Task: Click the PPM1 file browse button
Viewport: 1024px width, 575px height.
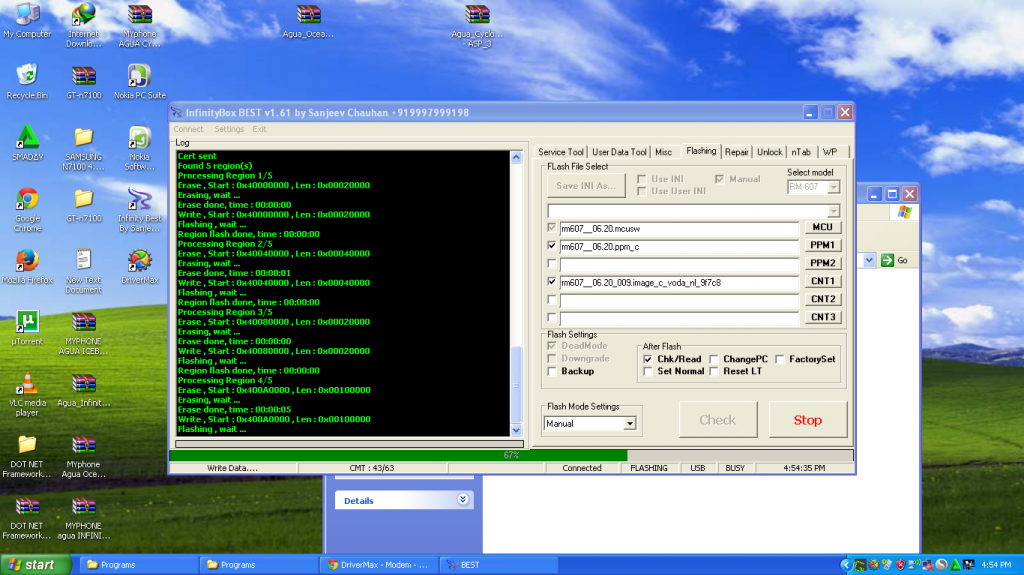Action: point(822,245)
